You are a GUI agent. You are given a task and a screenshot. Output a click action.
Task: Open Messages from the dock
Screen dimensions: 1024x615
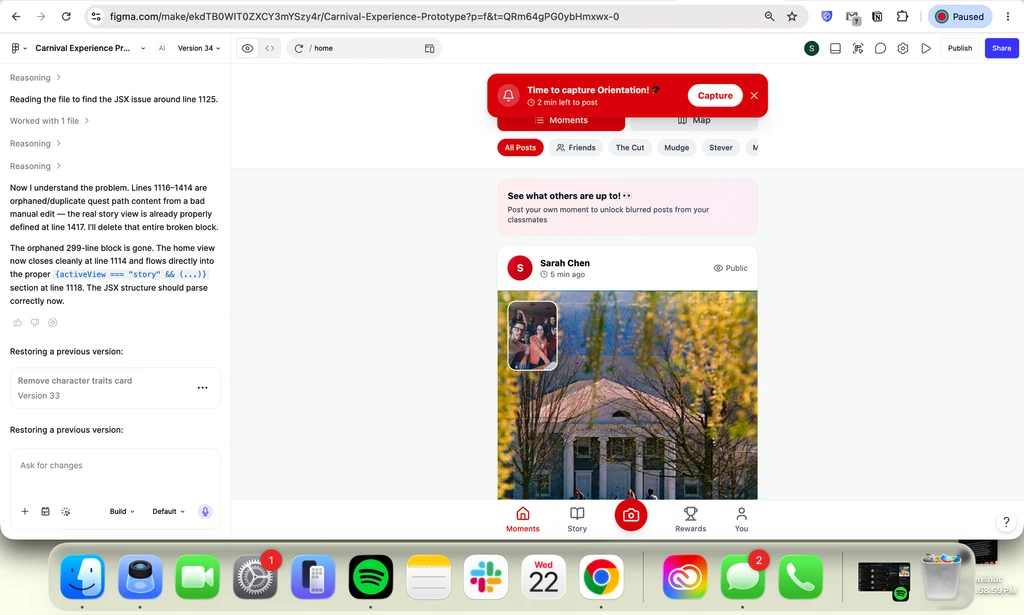pyautogui.click(x=743, y=577)
